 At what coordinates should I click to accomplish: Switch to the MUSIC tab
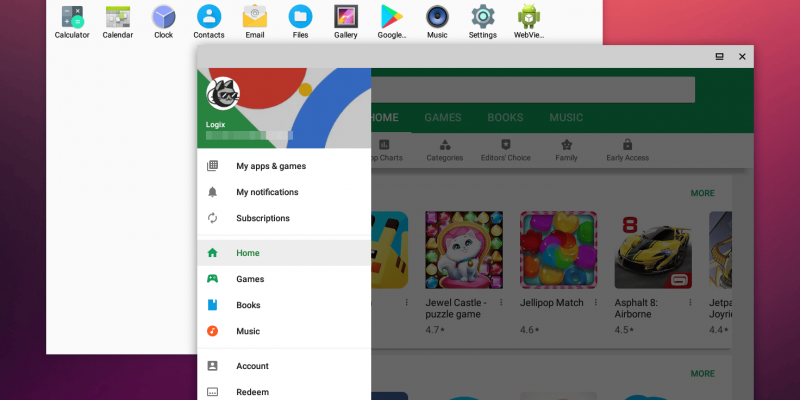click(x=566, y=117)
